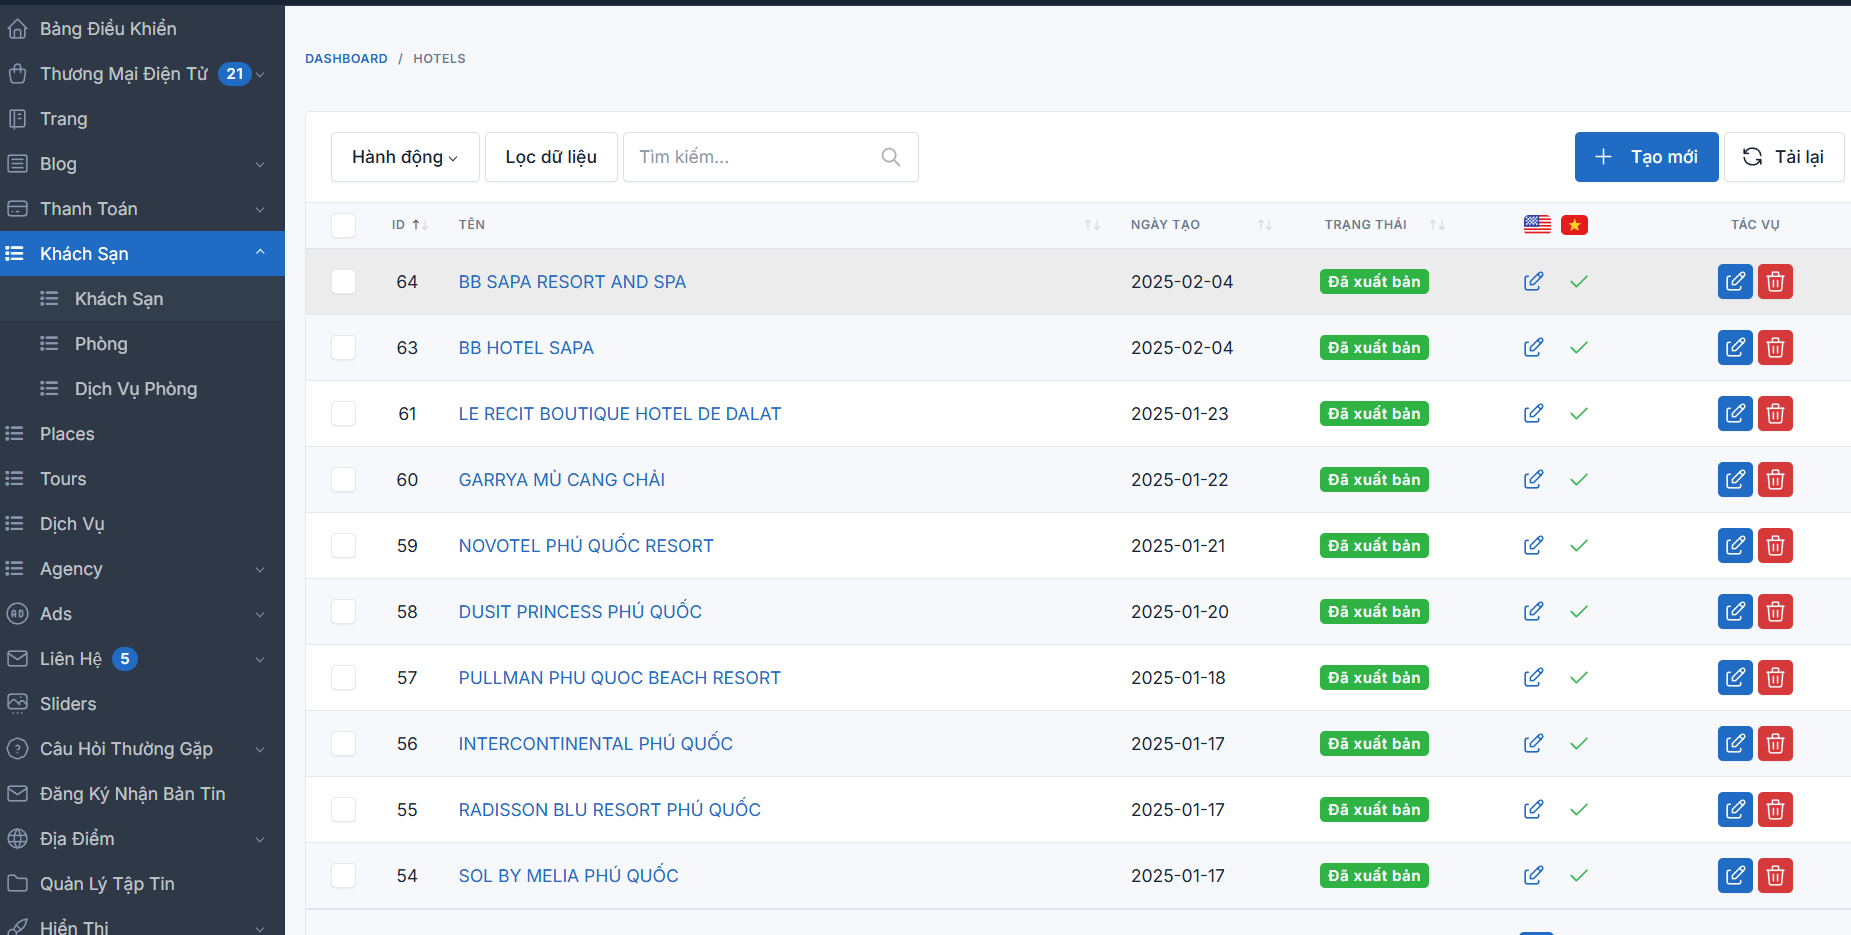Open BB SAPA RESORT AND SPA link

572,282
